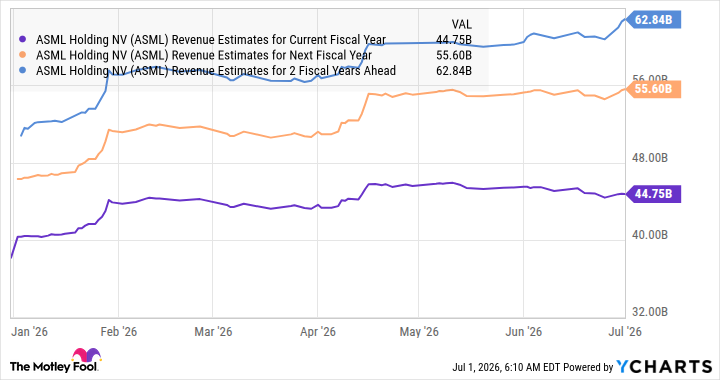Click The Motley Fool logo
The height and width of the screenshot is (380, 720).
(x=55, y=361)
